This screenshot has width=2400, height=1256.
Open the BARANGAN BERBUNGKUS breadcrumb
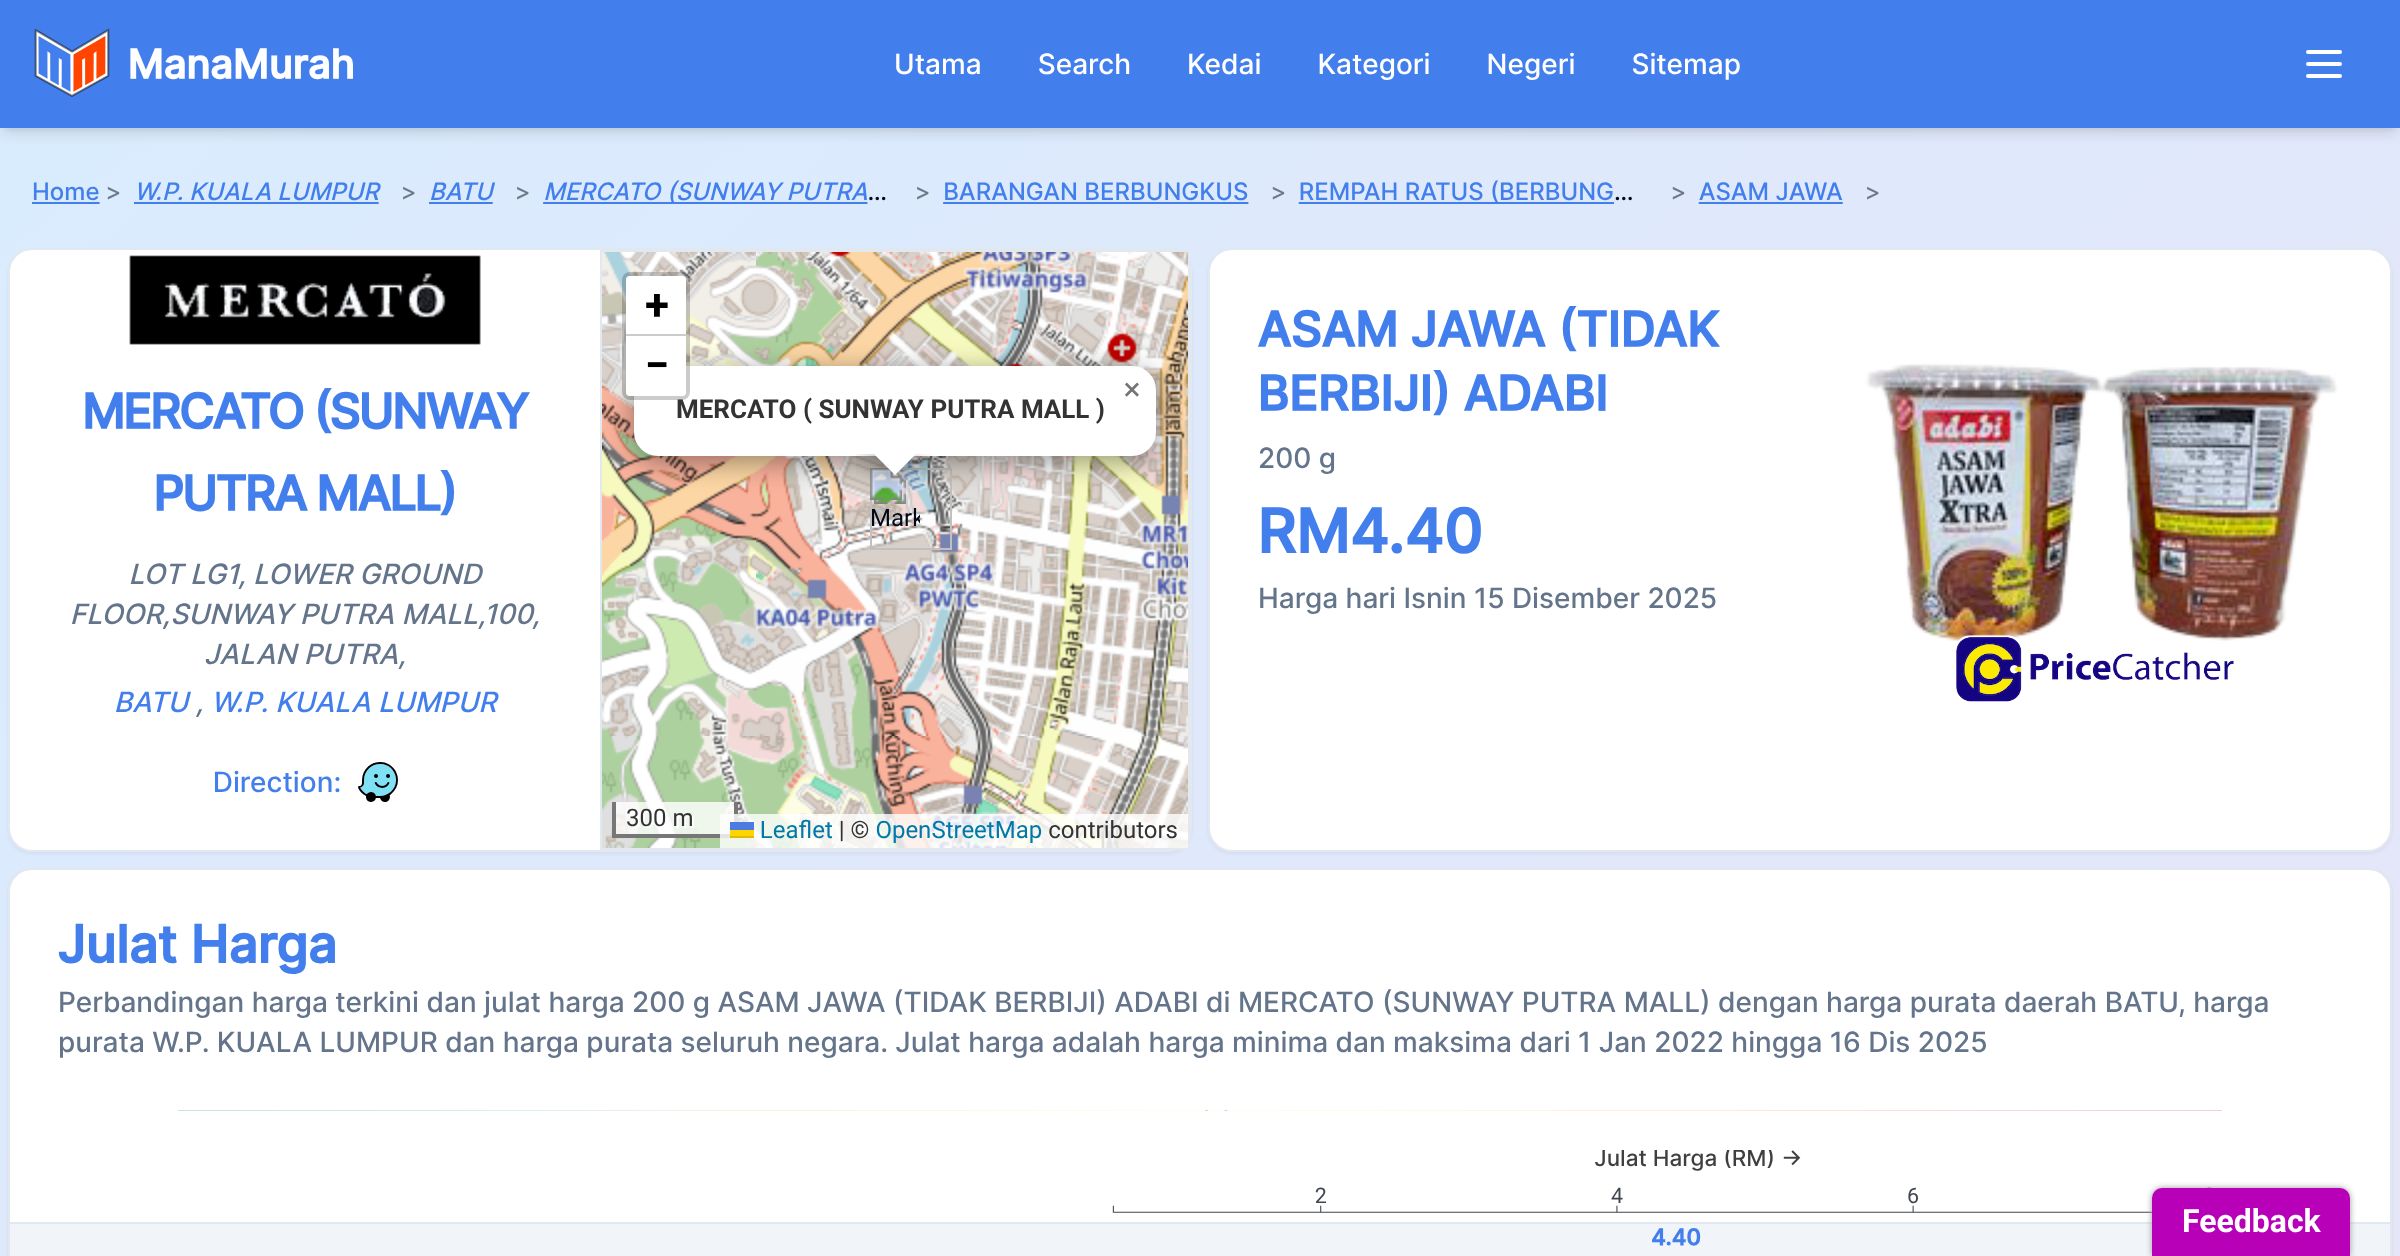pos(1095,191)
